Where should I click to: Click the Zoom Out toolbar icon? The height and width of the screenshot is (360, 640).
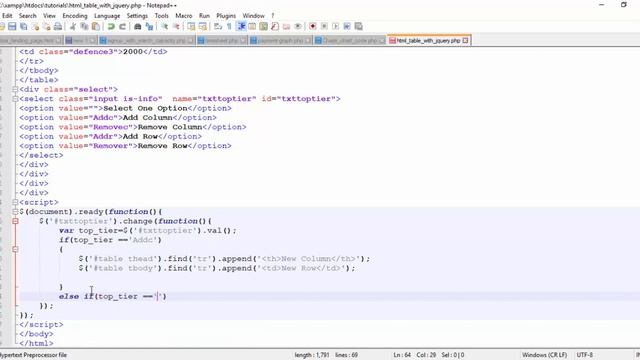coord(176,27)
